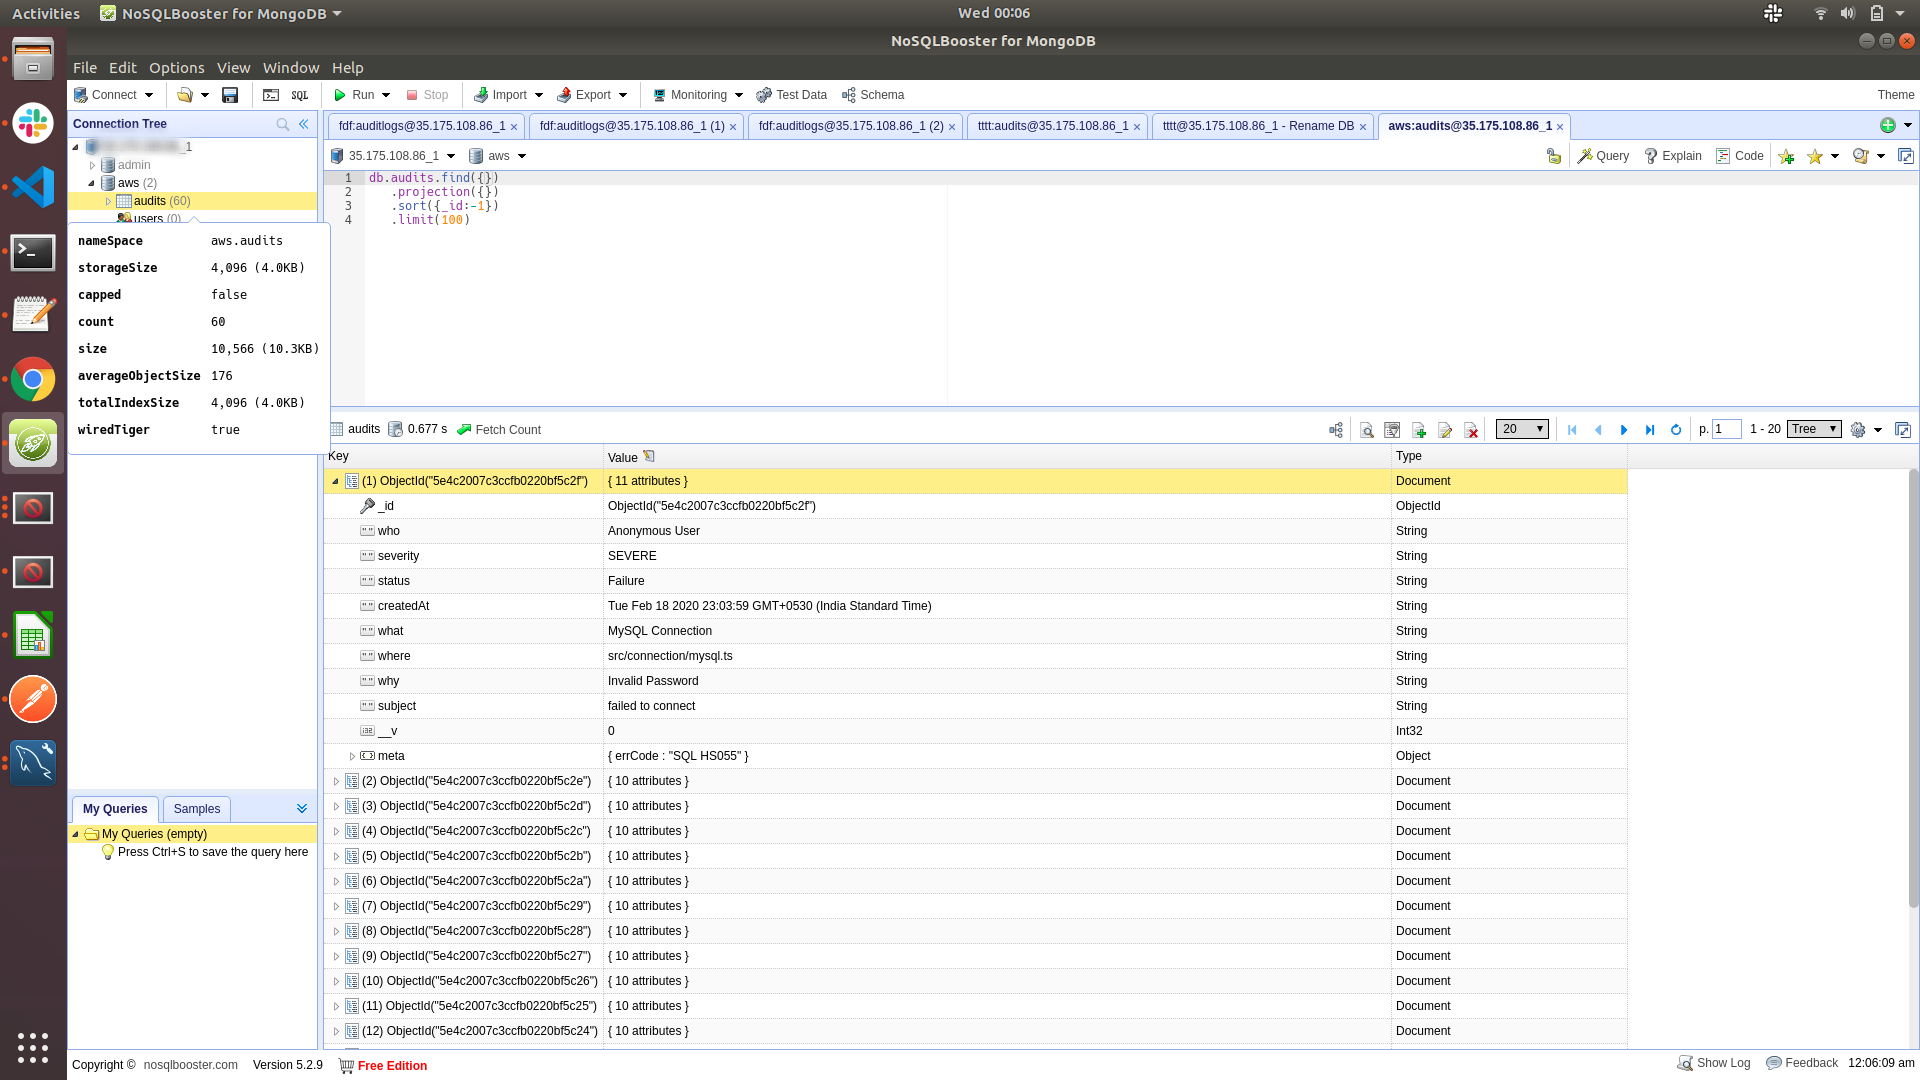1920x1080 pixels.
Task: Open the Run options dropdown arrow
Action: 386,95
